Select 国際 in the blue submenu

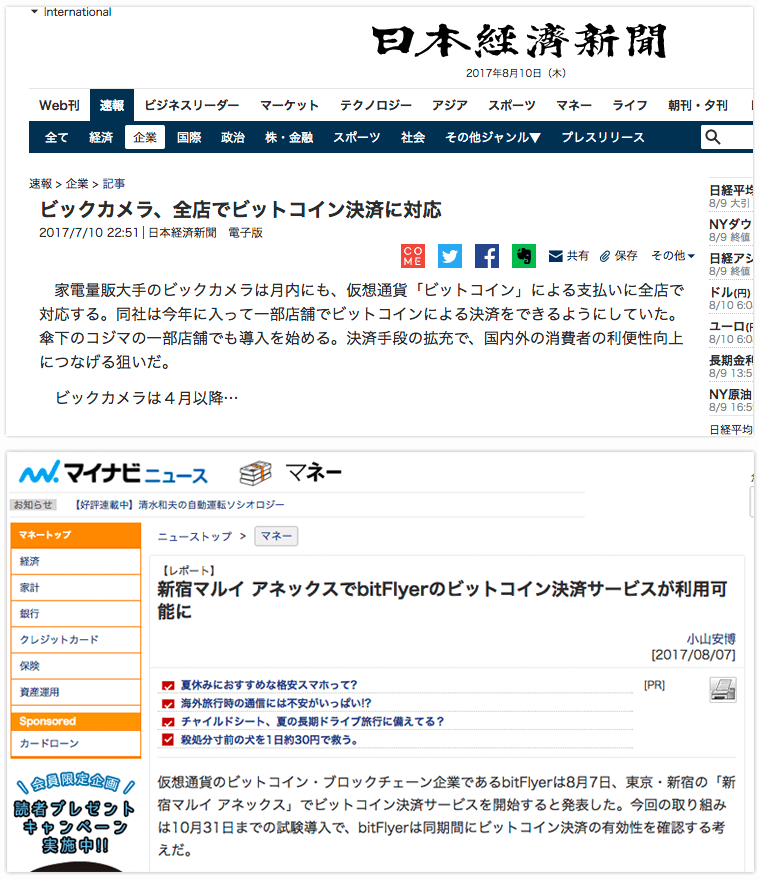[189, 137]
